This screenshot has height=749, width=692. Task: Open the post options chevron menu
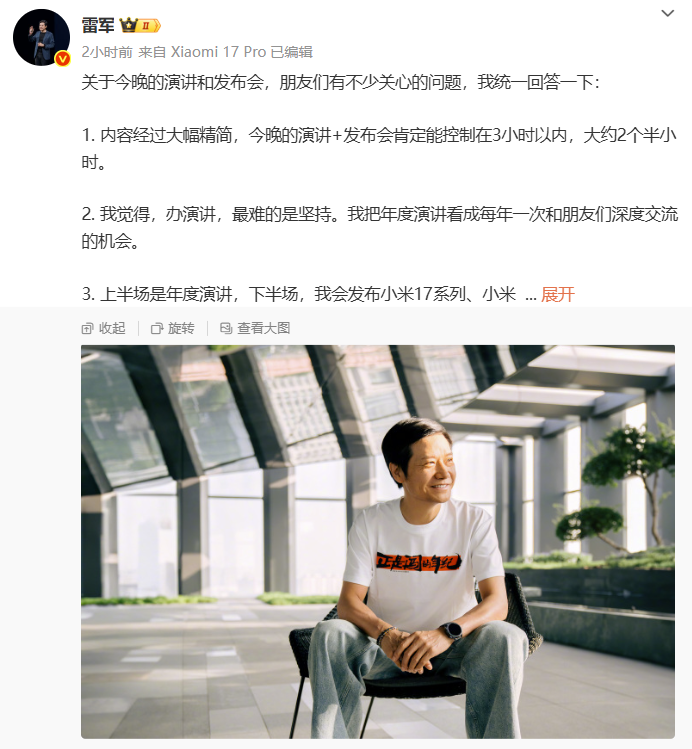pos(667,13)
